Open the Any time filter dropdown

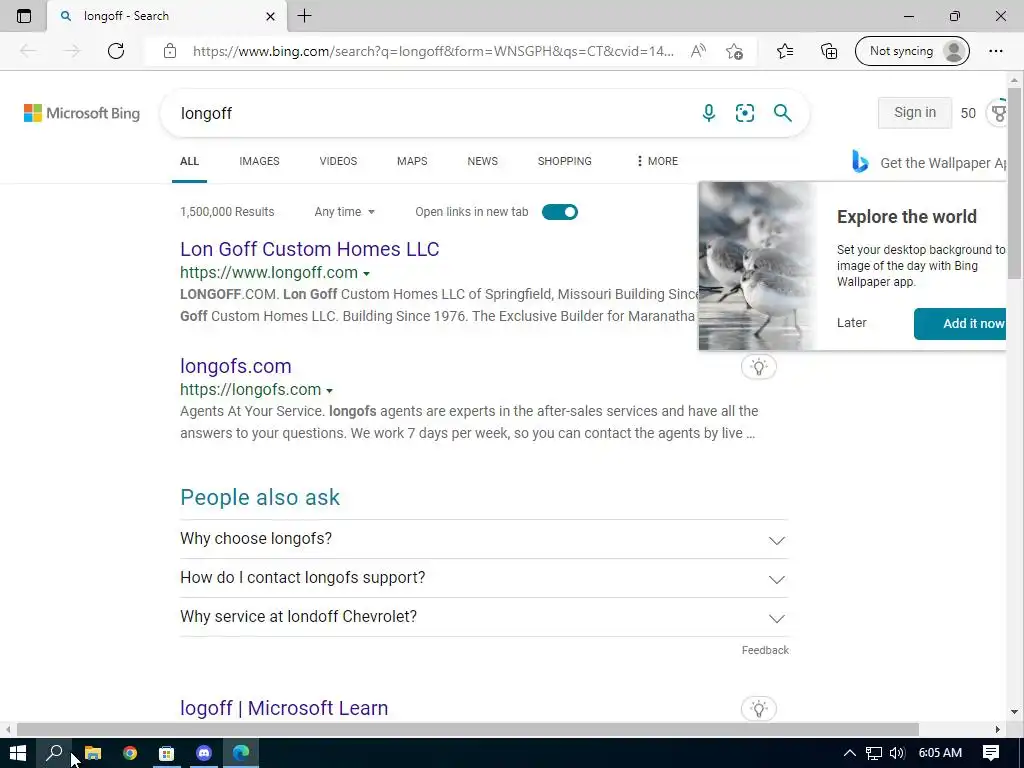345,212
